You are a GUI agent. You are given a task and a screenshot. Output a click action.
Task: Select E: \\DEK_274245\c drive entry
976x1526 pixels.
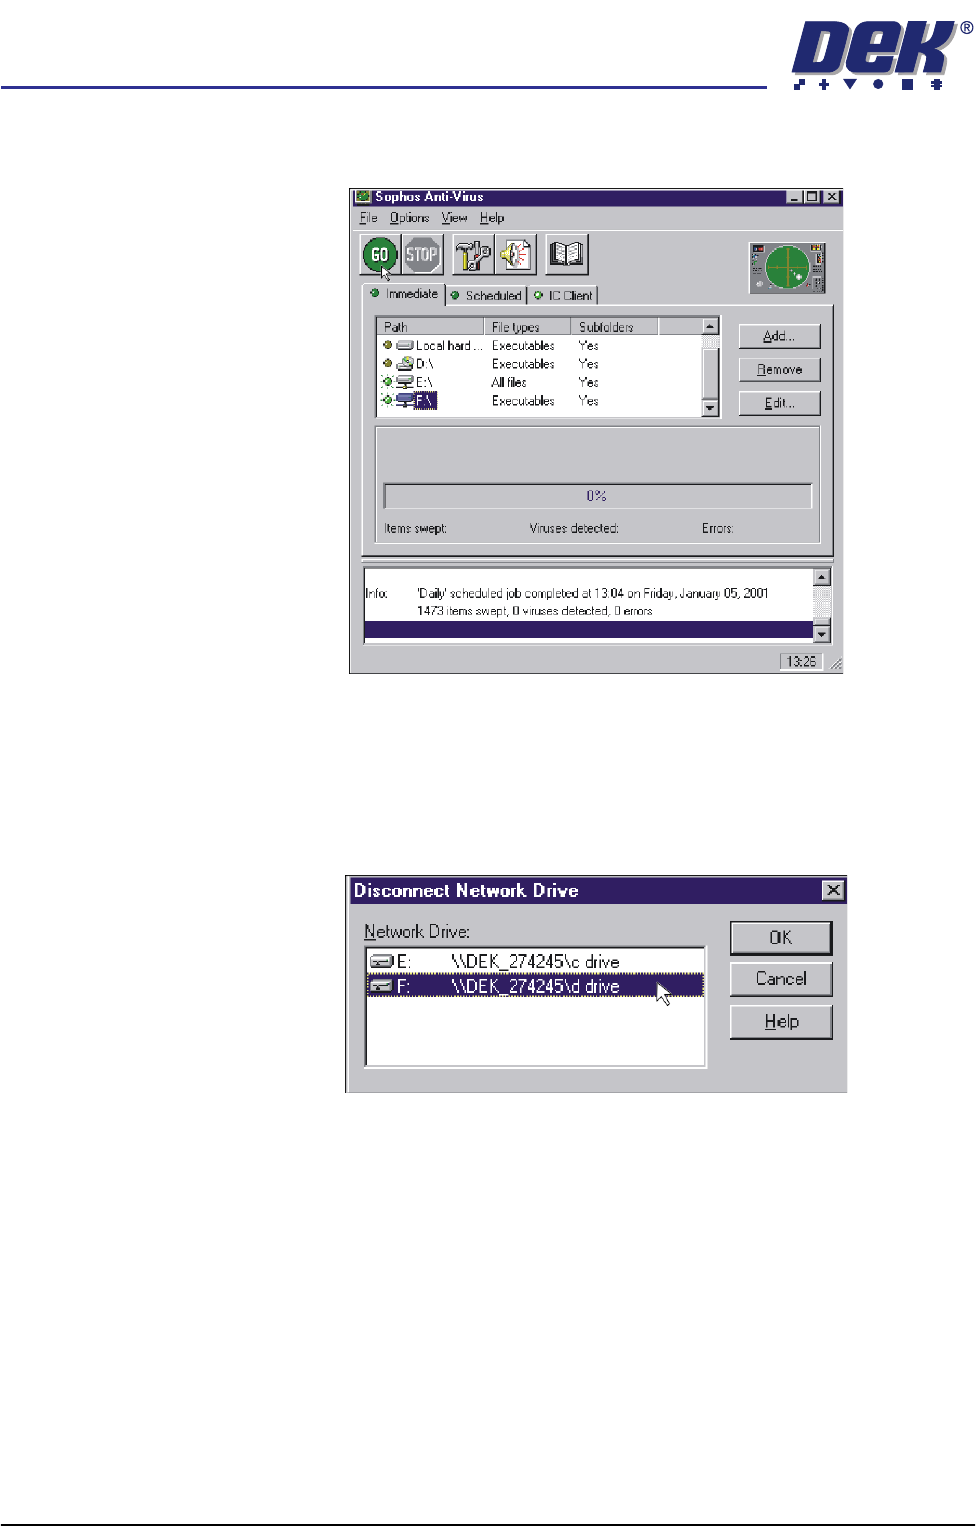(535, 961)
